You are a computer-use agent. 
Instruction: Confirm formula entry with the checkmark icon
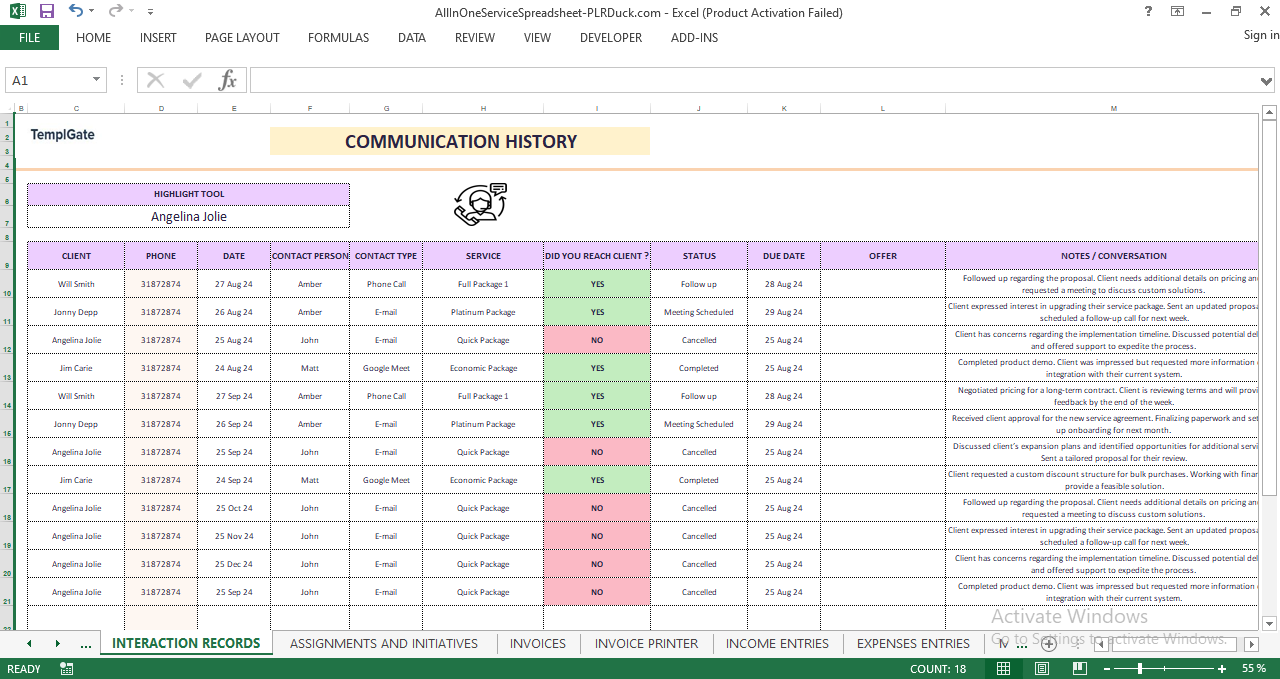click(x=192, y=80)
